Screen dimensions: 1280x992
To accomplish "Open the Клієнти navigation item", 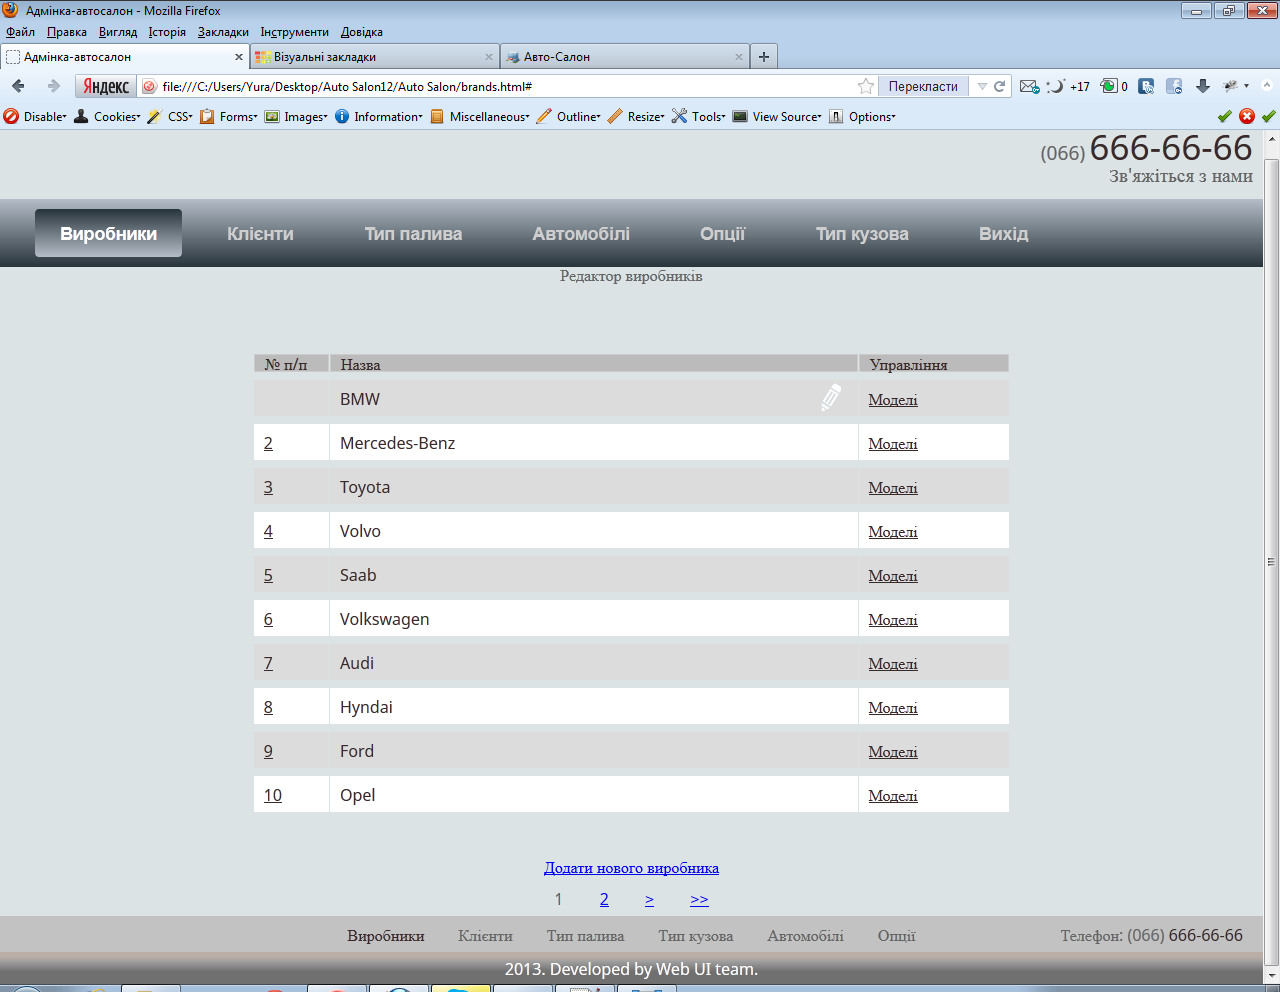I will 260,233.
